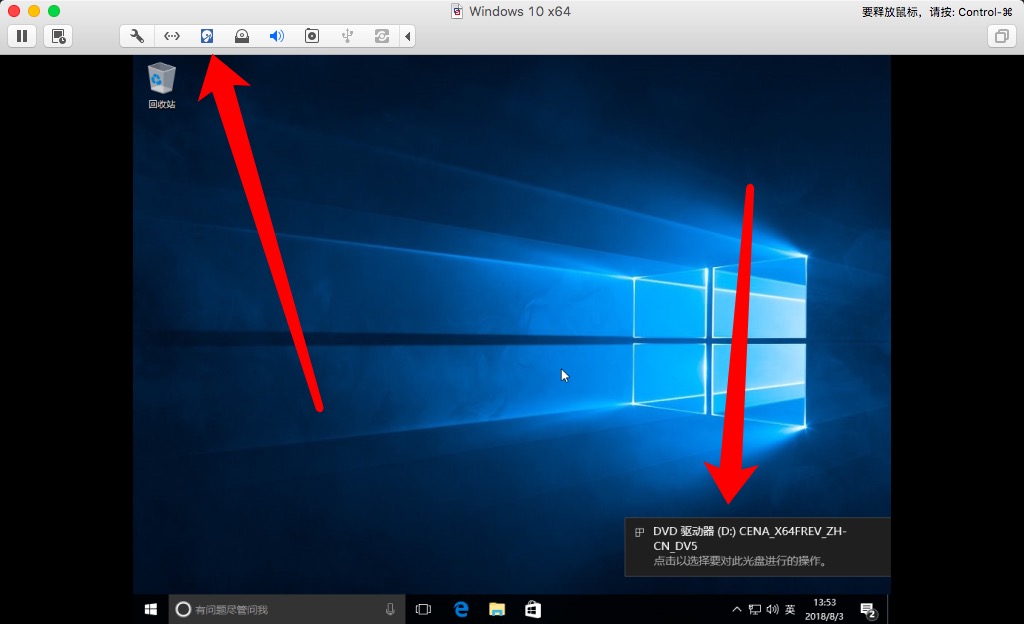Screen dimensions: 1024x624
Task: Click the USB device icon
Action: click(x=347, y=36)
